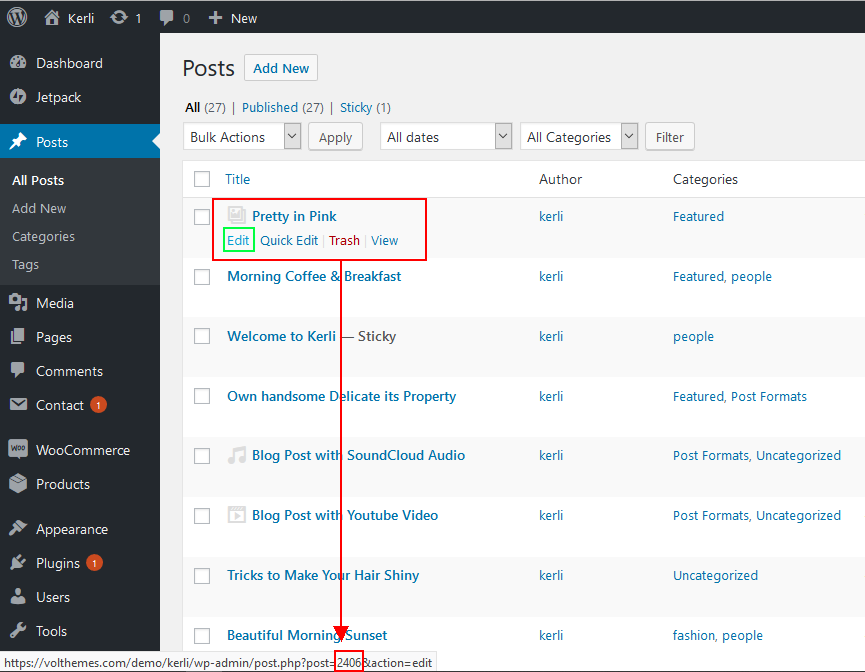Open the updates icon in admin bar
This screenshot has width=865, height=672.
pyautogui.click(x=119, y=18)
